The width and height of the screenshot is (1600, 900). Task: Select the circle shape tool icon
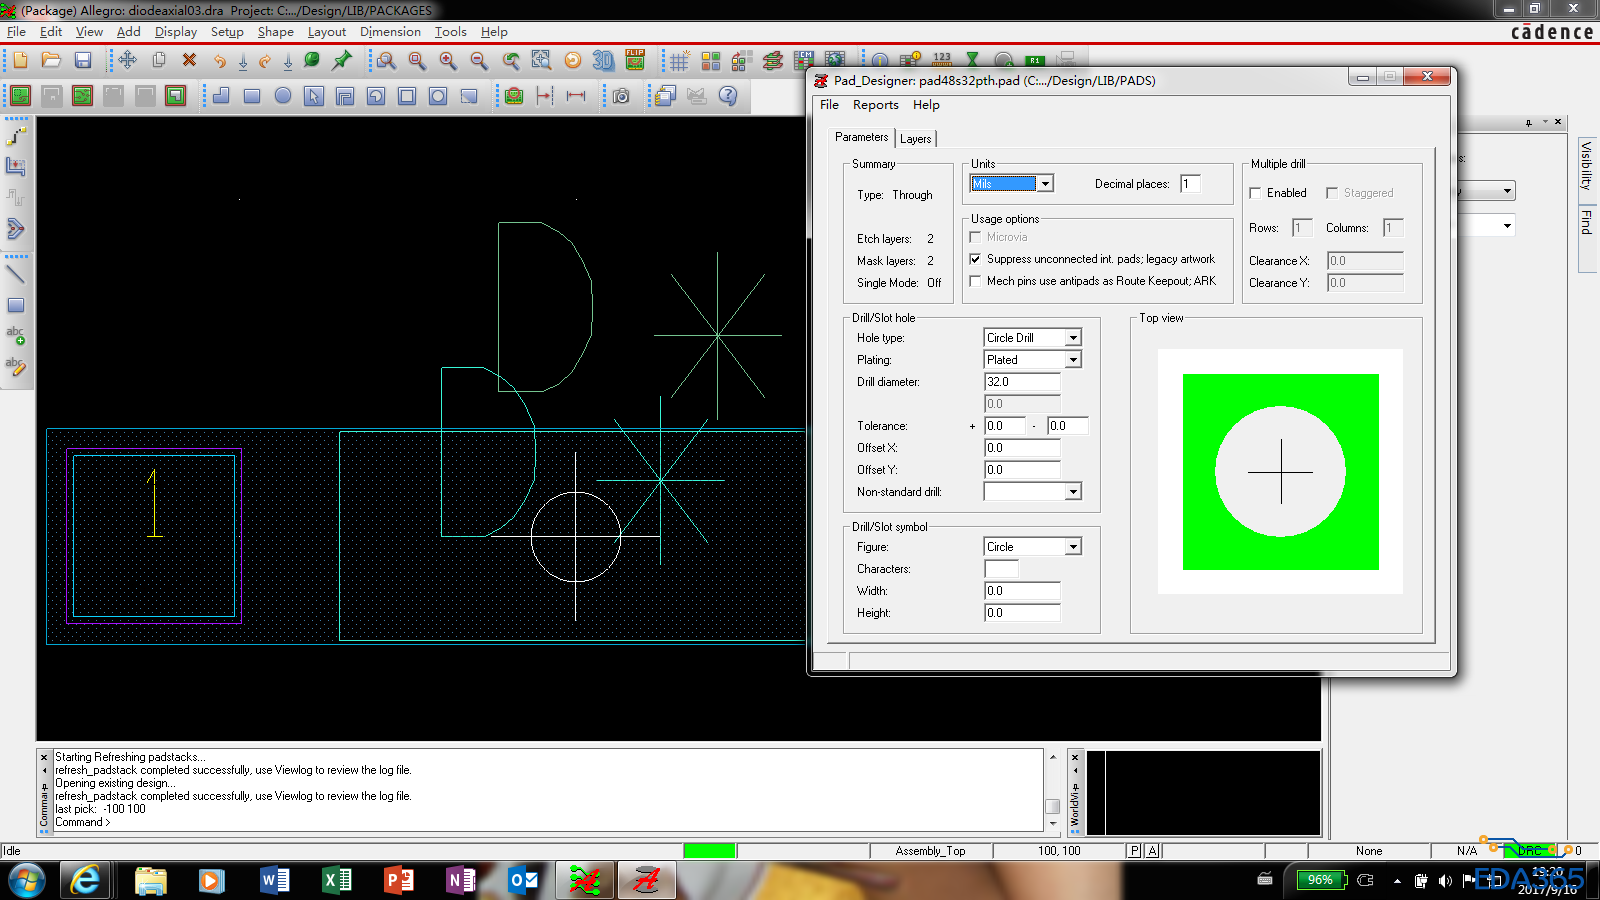pyautogui.click(x=283, y=96)
